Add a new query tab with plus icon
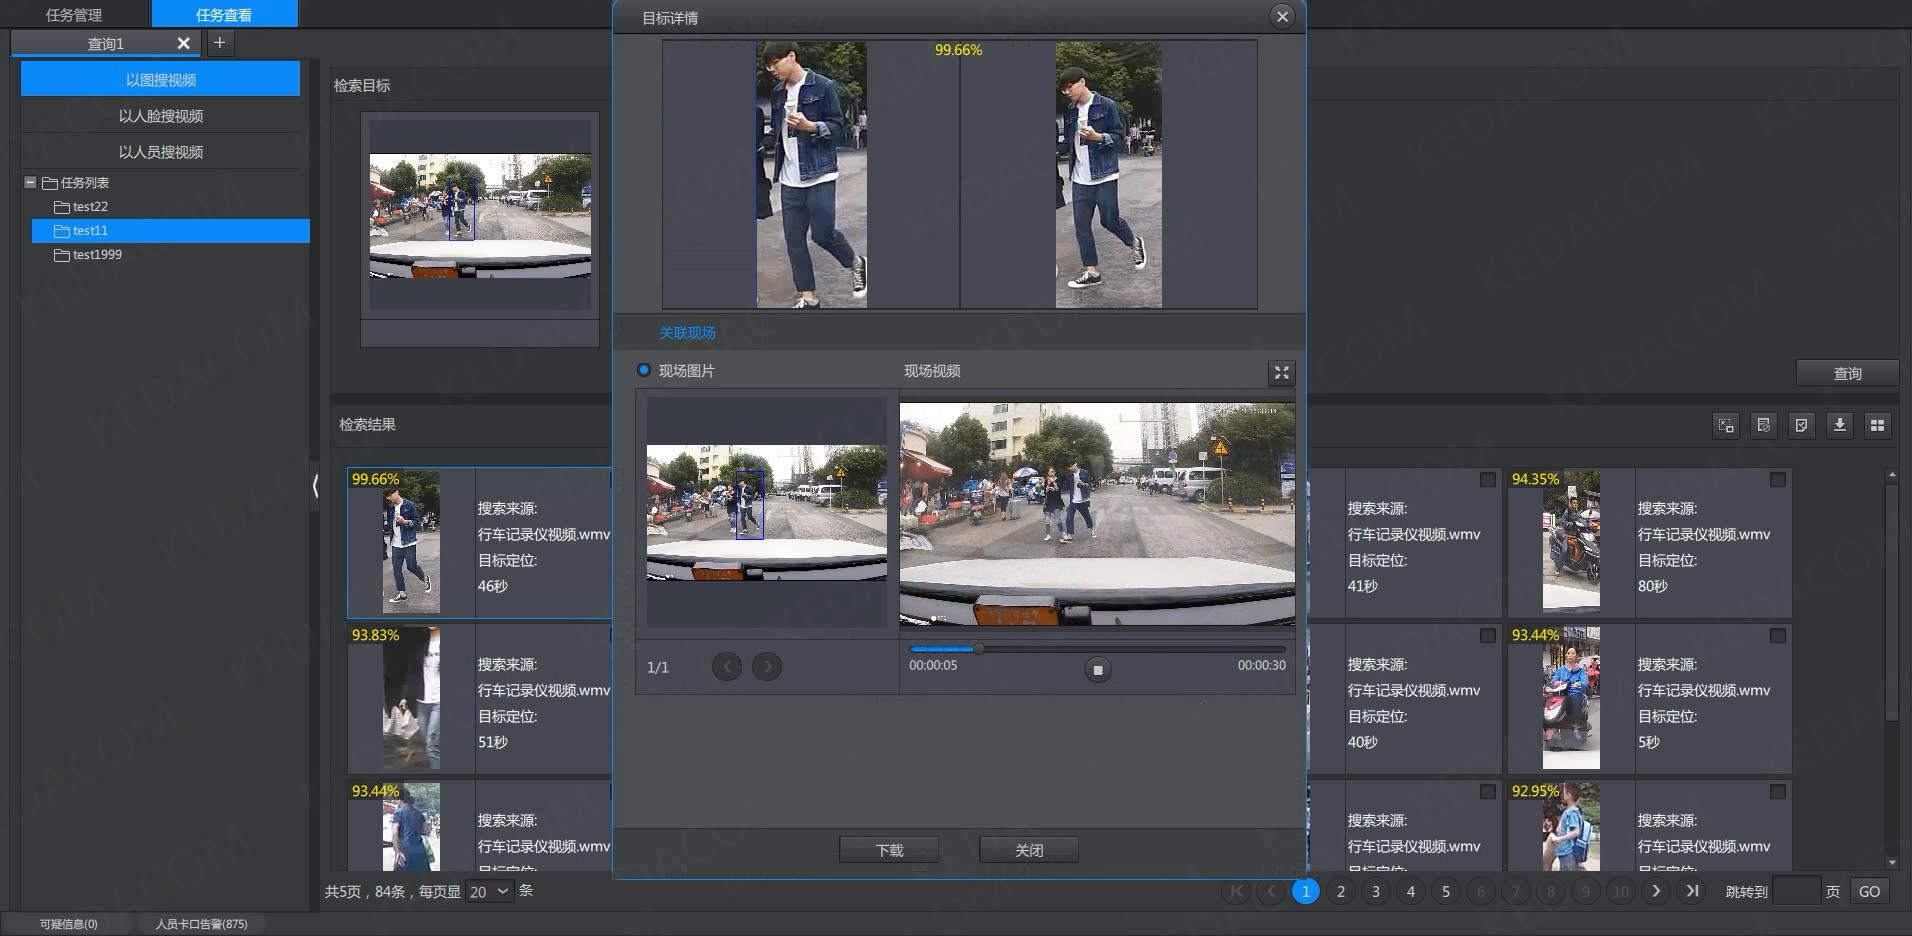The height and width of the screenshot is (936, 1912). click(x=220, y=43)
